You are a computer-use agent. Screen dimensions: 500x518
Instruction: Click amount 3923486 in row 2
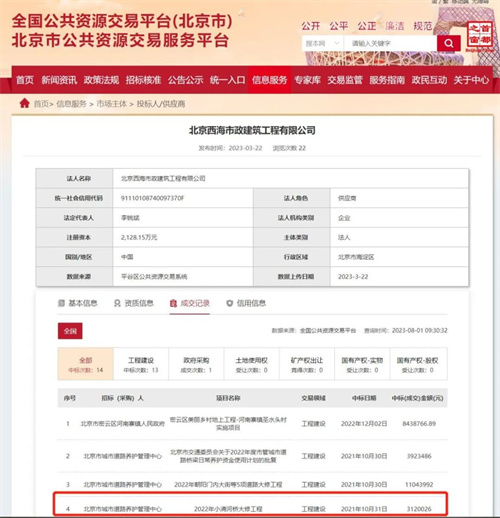[x=419, y=456]
